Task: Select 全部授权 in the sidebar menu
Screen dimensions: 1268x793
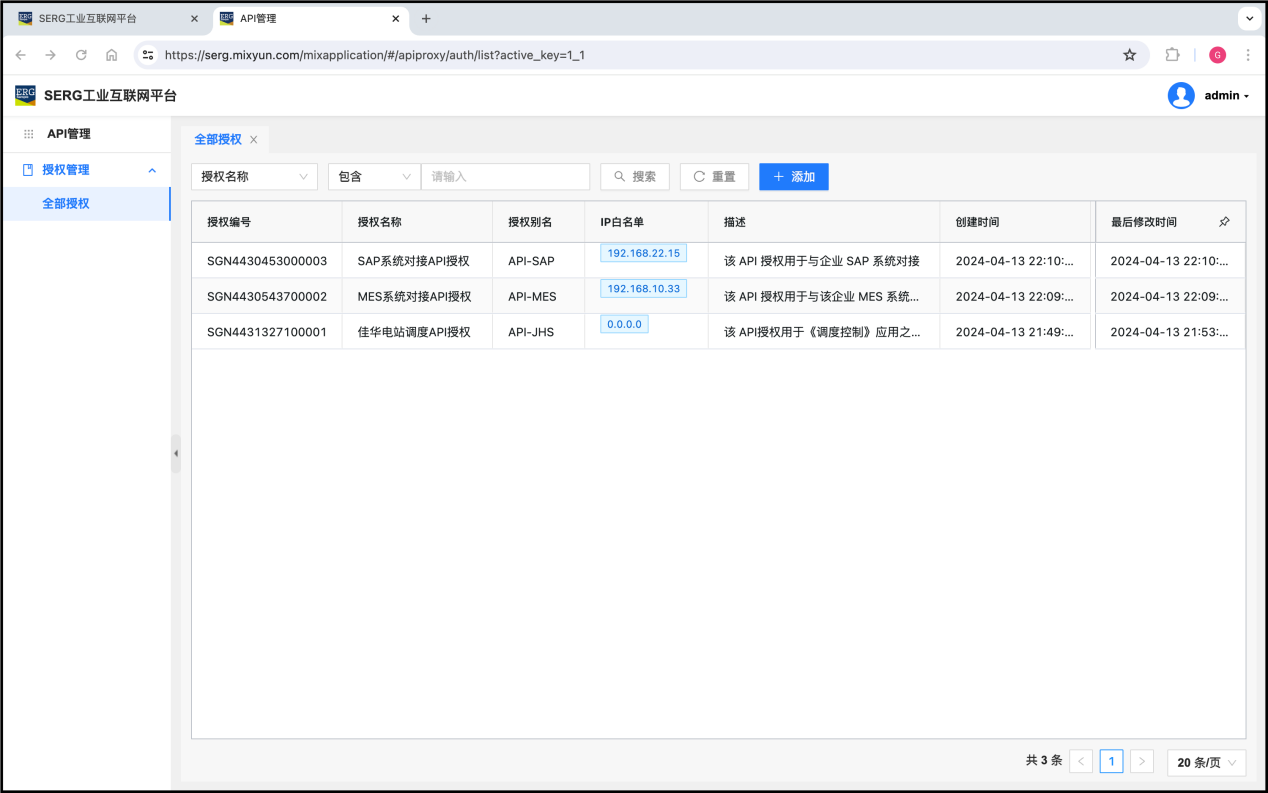Action: point(66,203)
